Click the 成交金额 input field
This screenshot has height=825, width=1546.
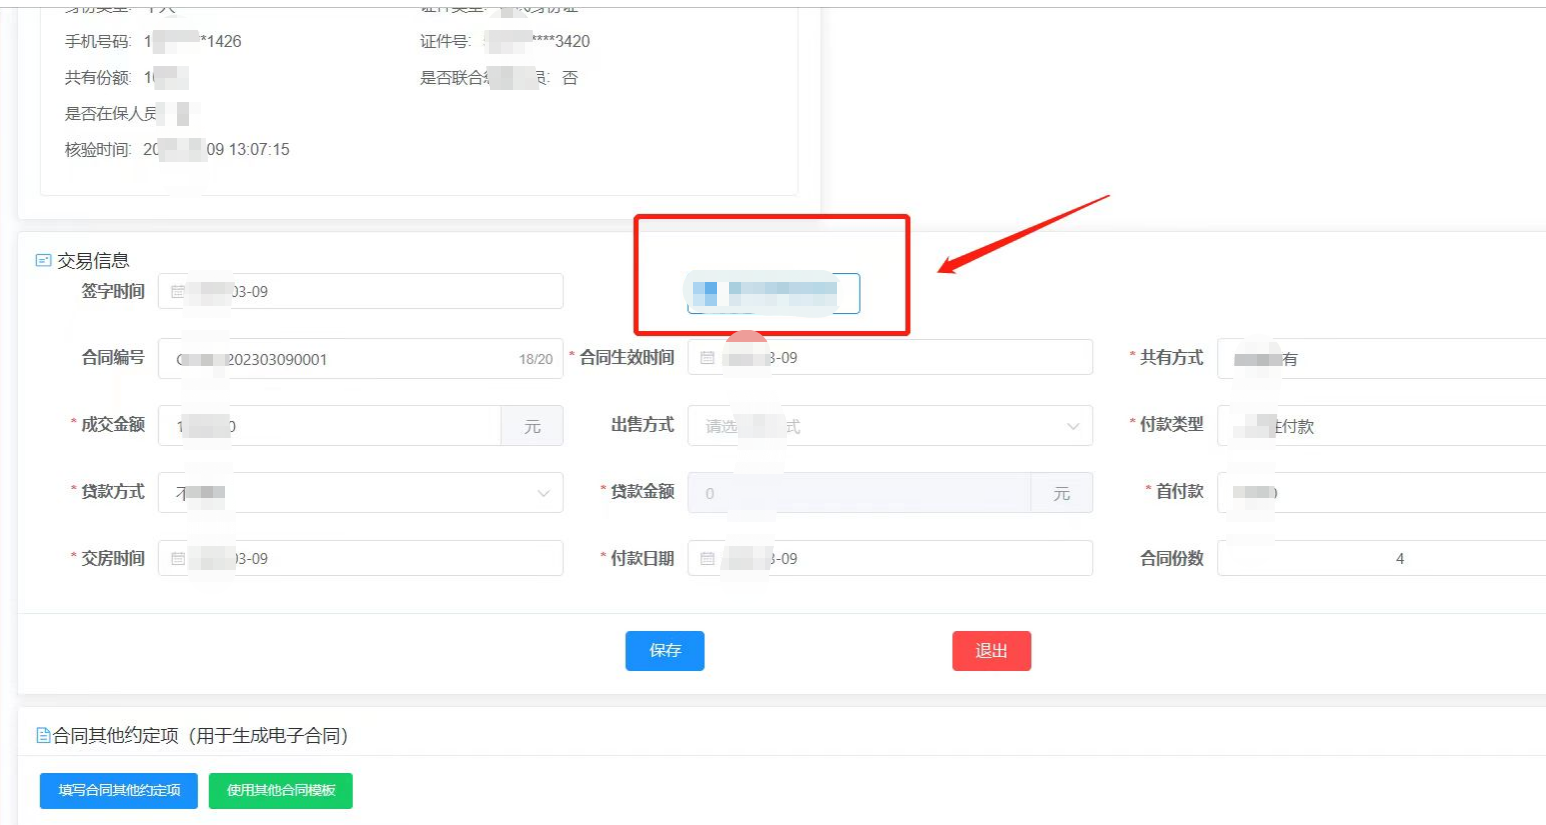330,426
